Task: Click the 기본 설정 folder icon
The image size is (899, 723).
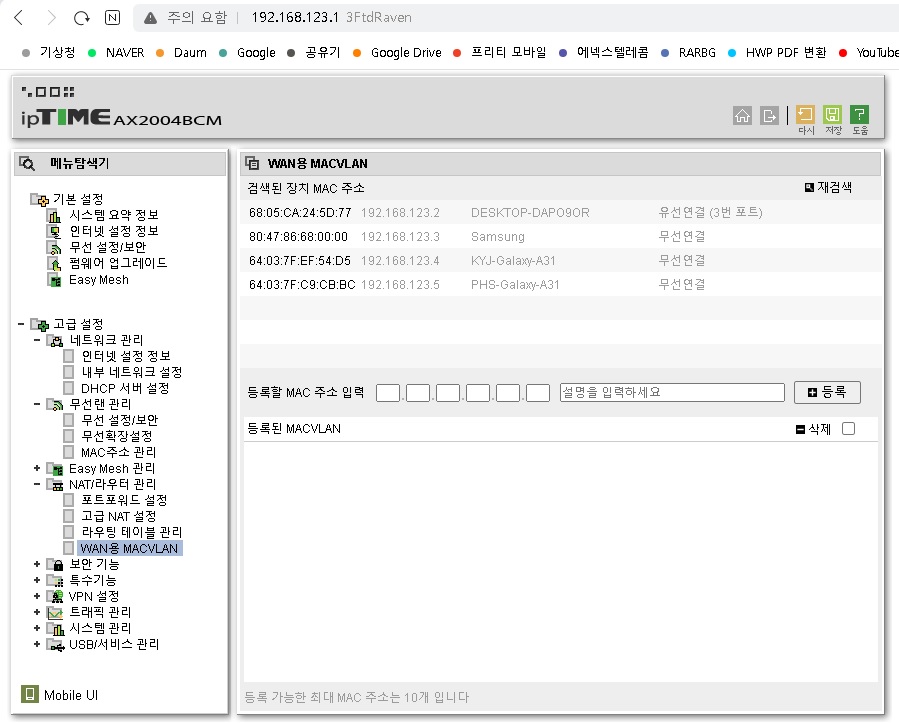Action: [40, 200]
